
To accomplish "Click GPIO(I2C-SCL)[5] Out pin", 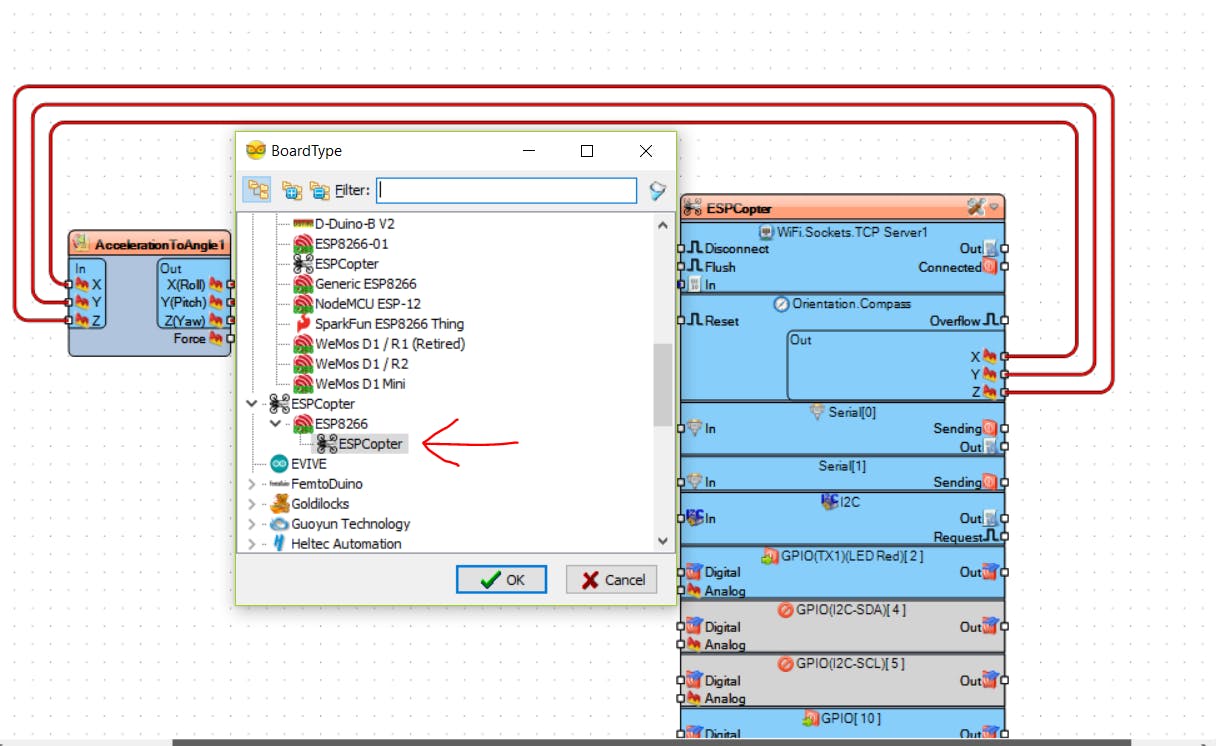I will click(x=1005, y=681).
